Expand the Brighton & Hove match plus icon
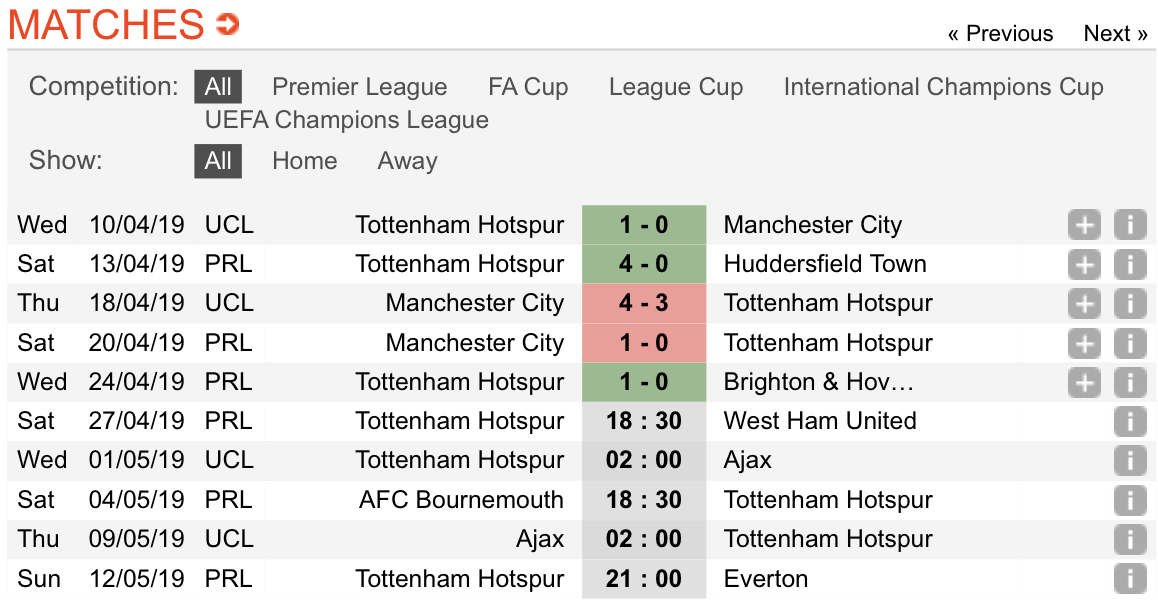Image resolution: width=1158 pixels, height=610 pixels. (1084, 382)
